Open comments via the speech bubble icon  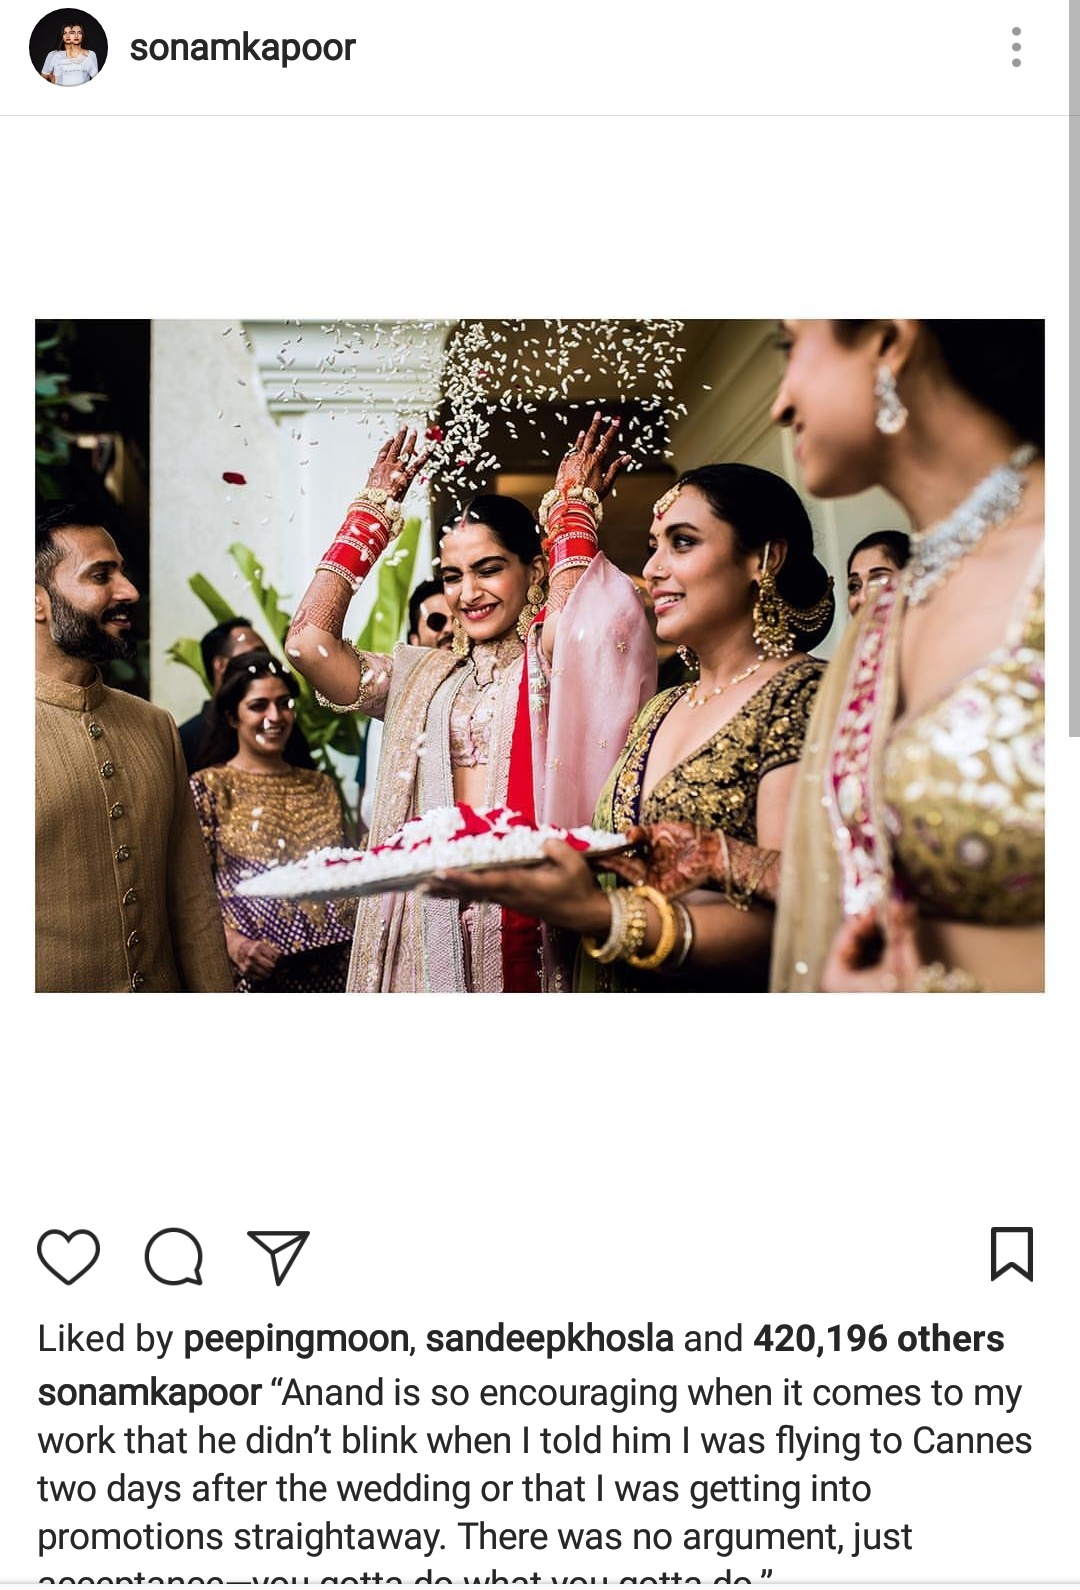pos(174,1256)
